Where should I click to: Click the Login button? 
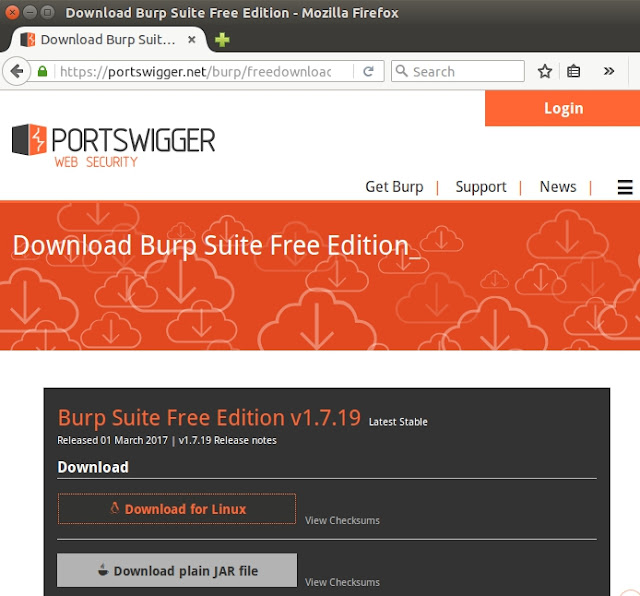click(562, 108)
